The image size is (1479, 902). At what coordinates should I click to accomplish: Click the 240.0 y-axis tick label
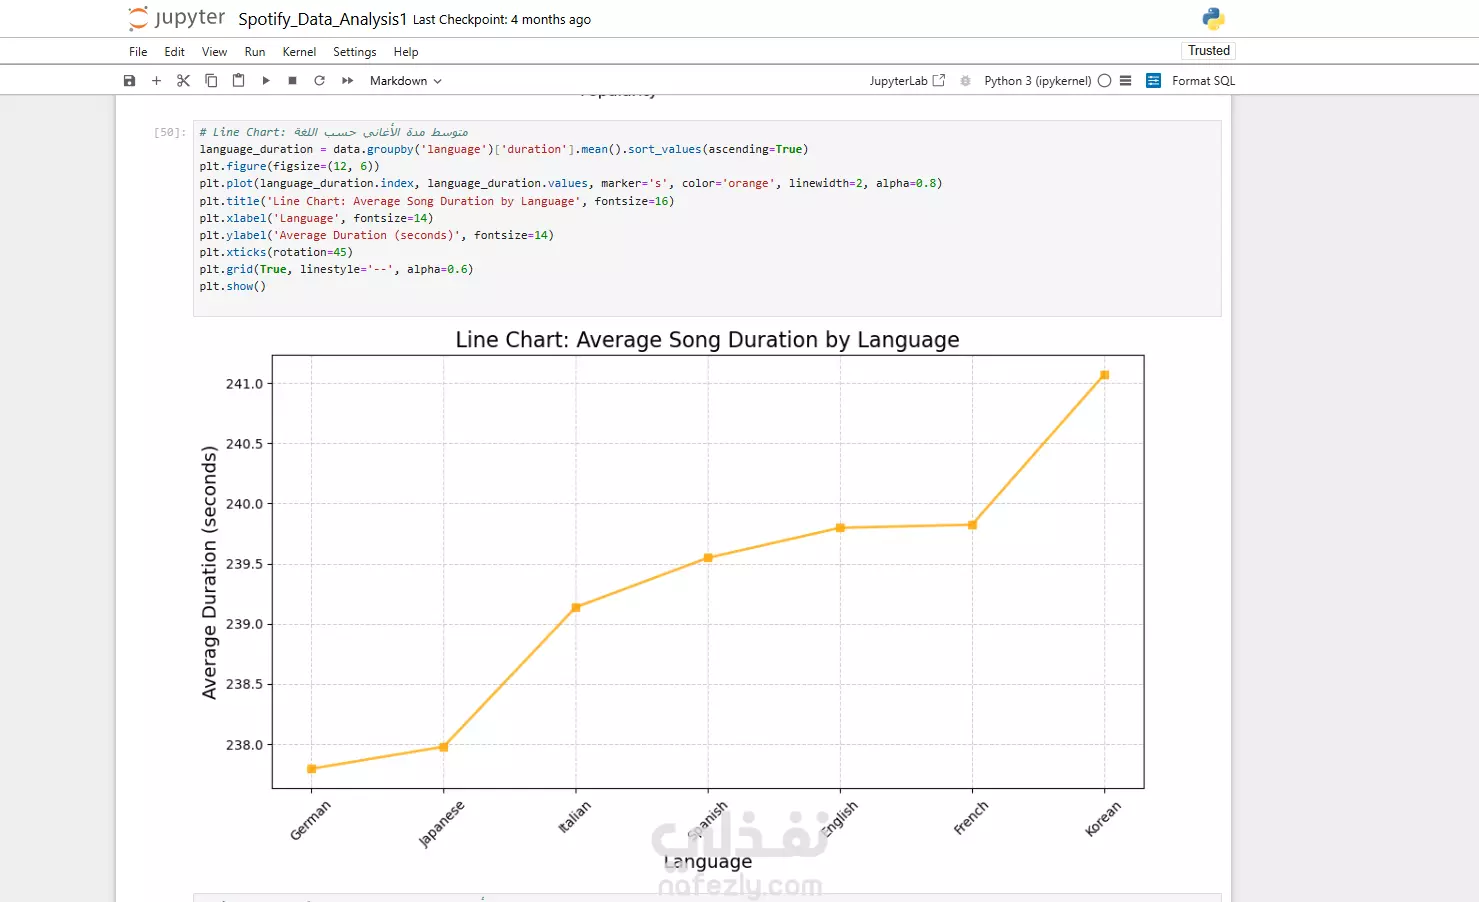[x=244, y=504]
